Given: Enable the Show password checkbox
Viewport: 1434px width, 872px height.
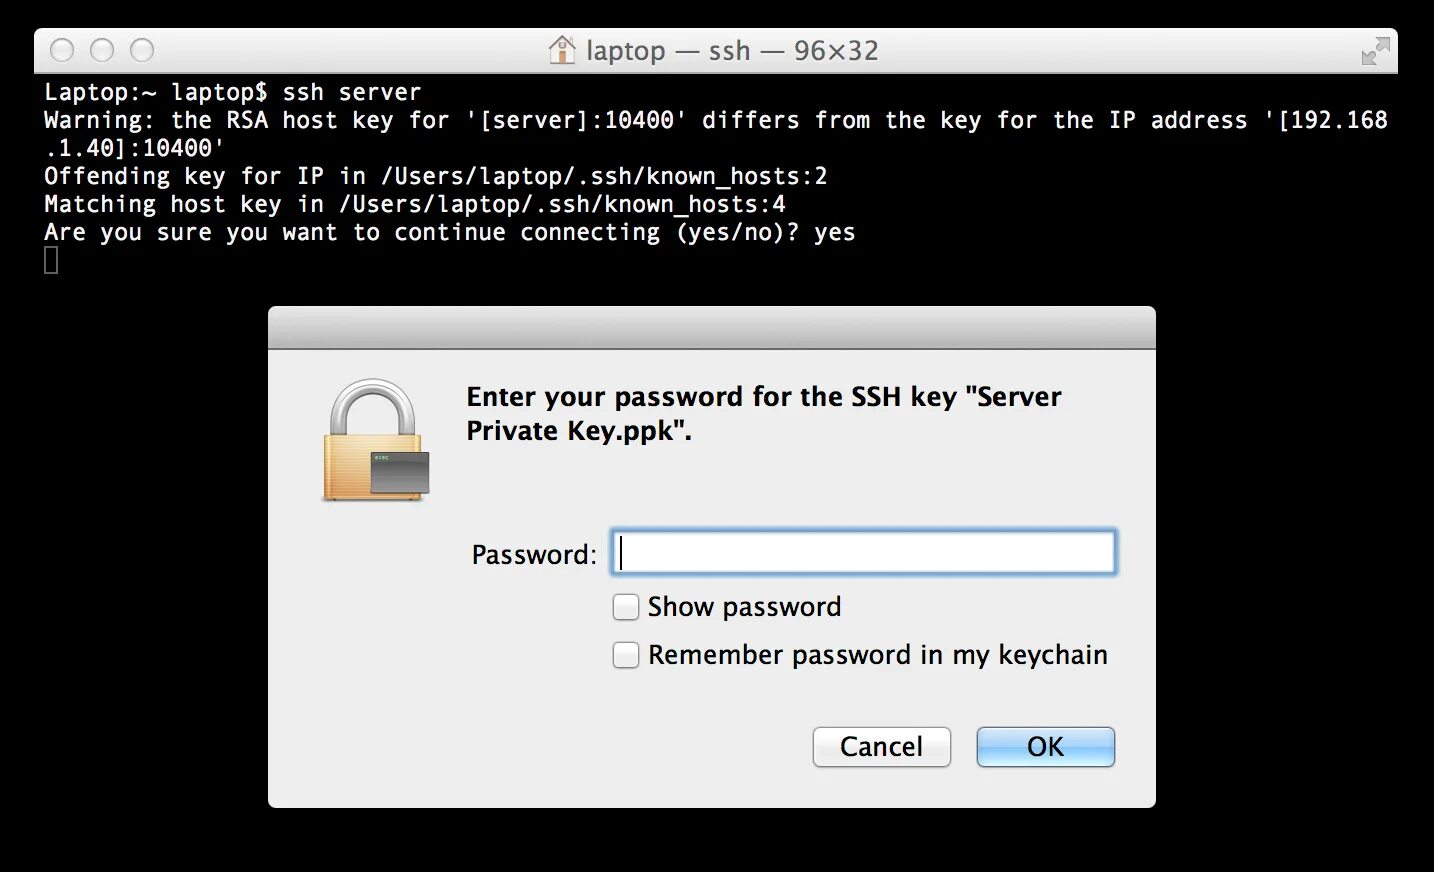Looking at the screenshot, I should click(626, 607).
